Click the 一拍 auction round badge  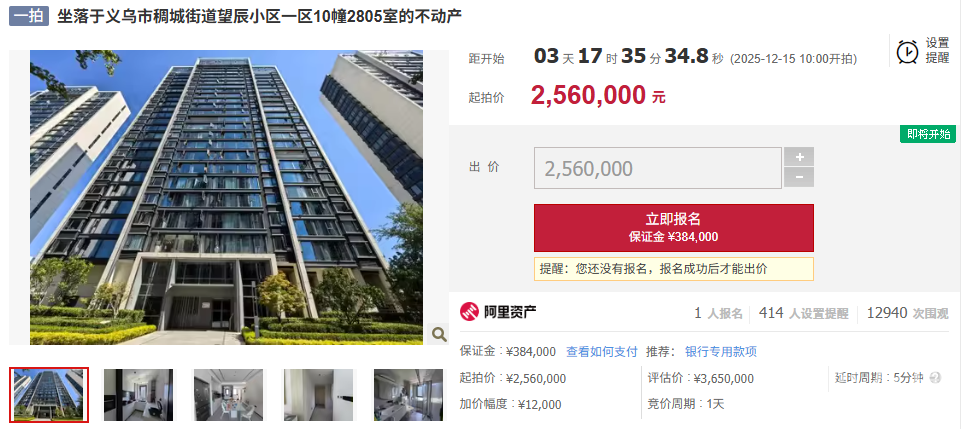[x=29, y=17]
